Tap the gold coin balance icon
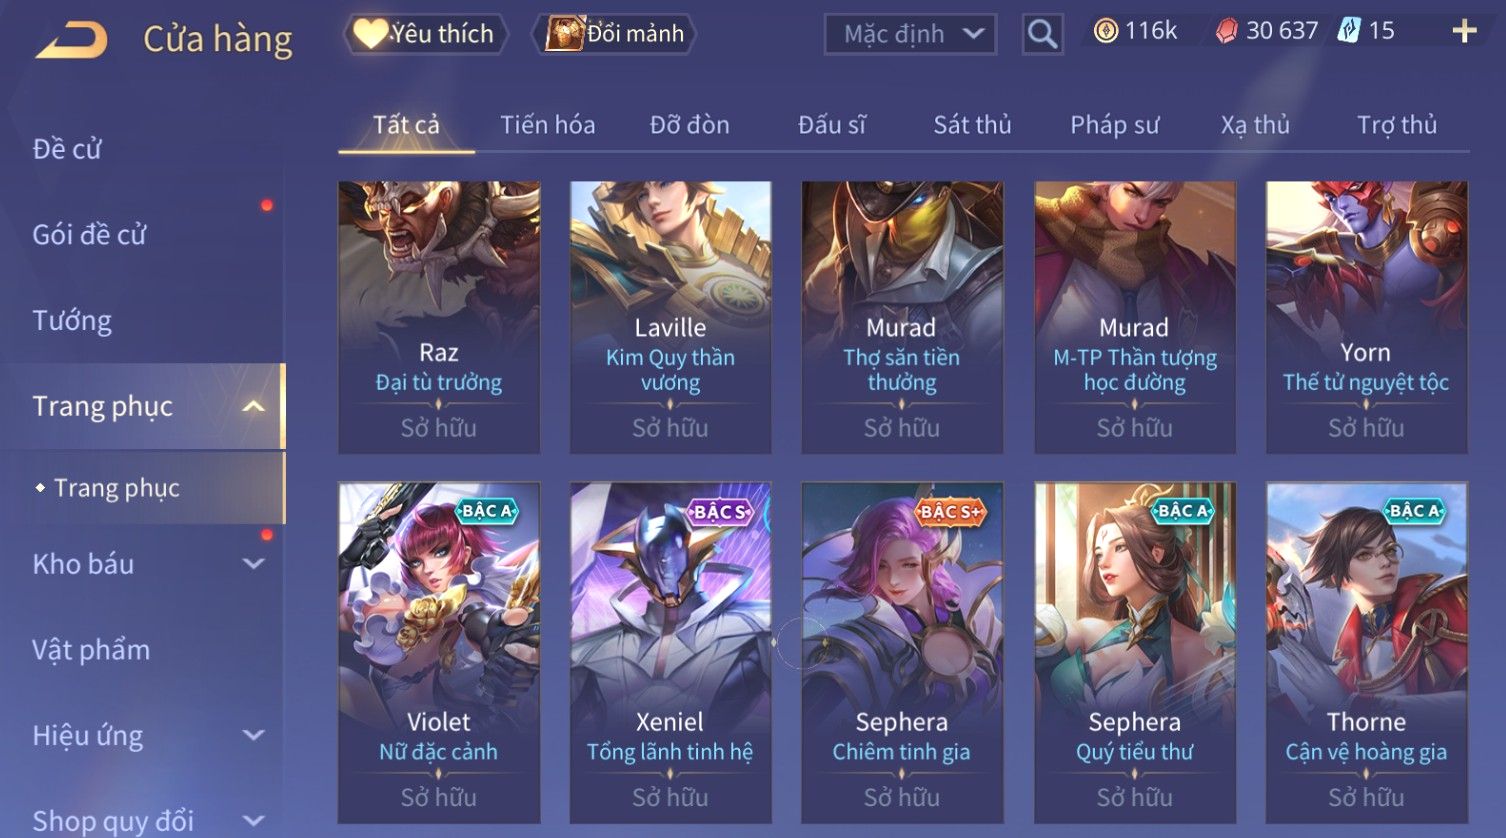This screenshot has width=1506, height=838. pos(1105,31)
